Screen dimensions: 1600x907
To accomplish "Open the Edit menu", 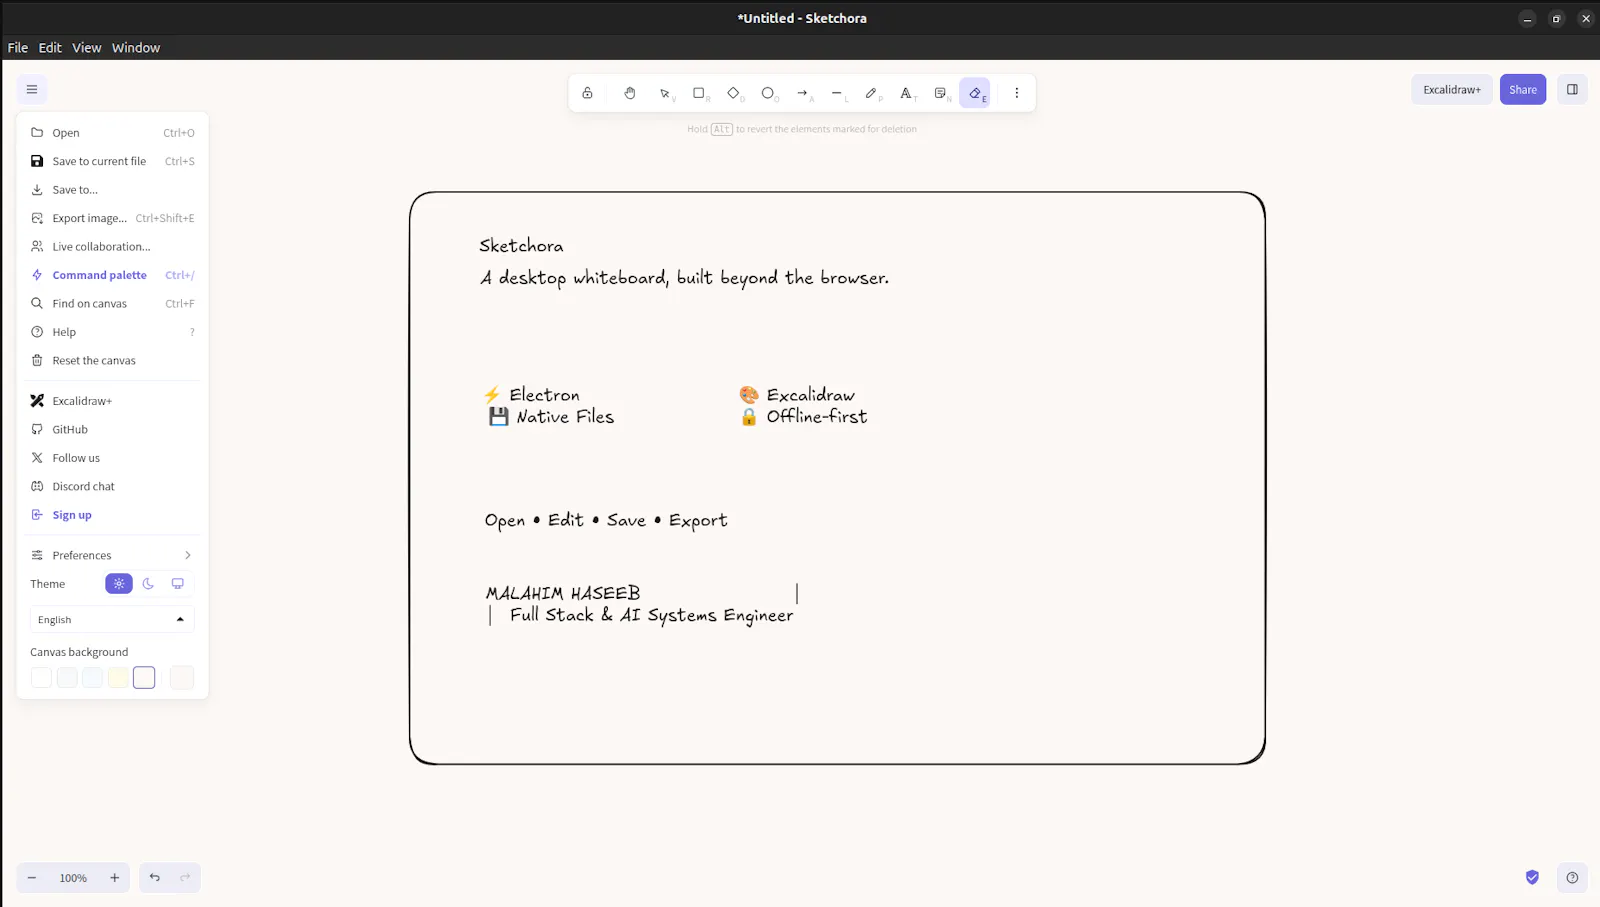I will pos(50,48).
